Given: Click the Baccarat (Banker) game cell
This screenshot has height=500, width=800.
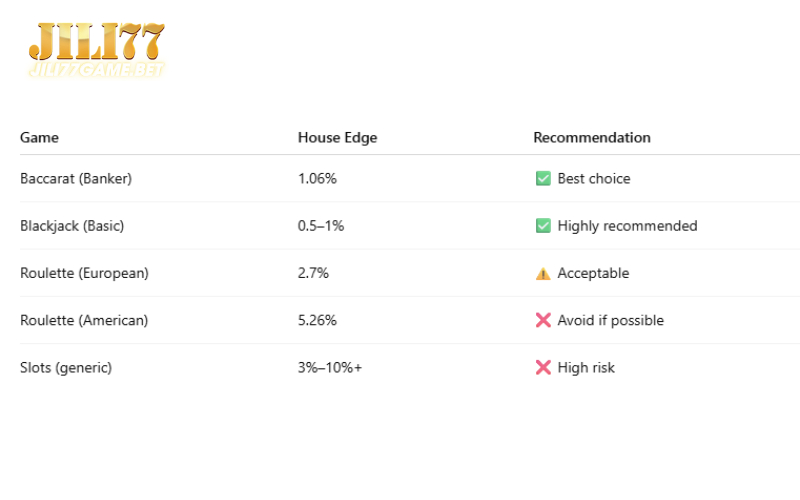Looking at the screenshot, I should tap(76, 179).
